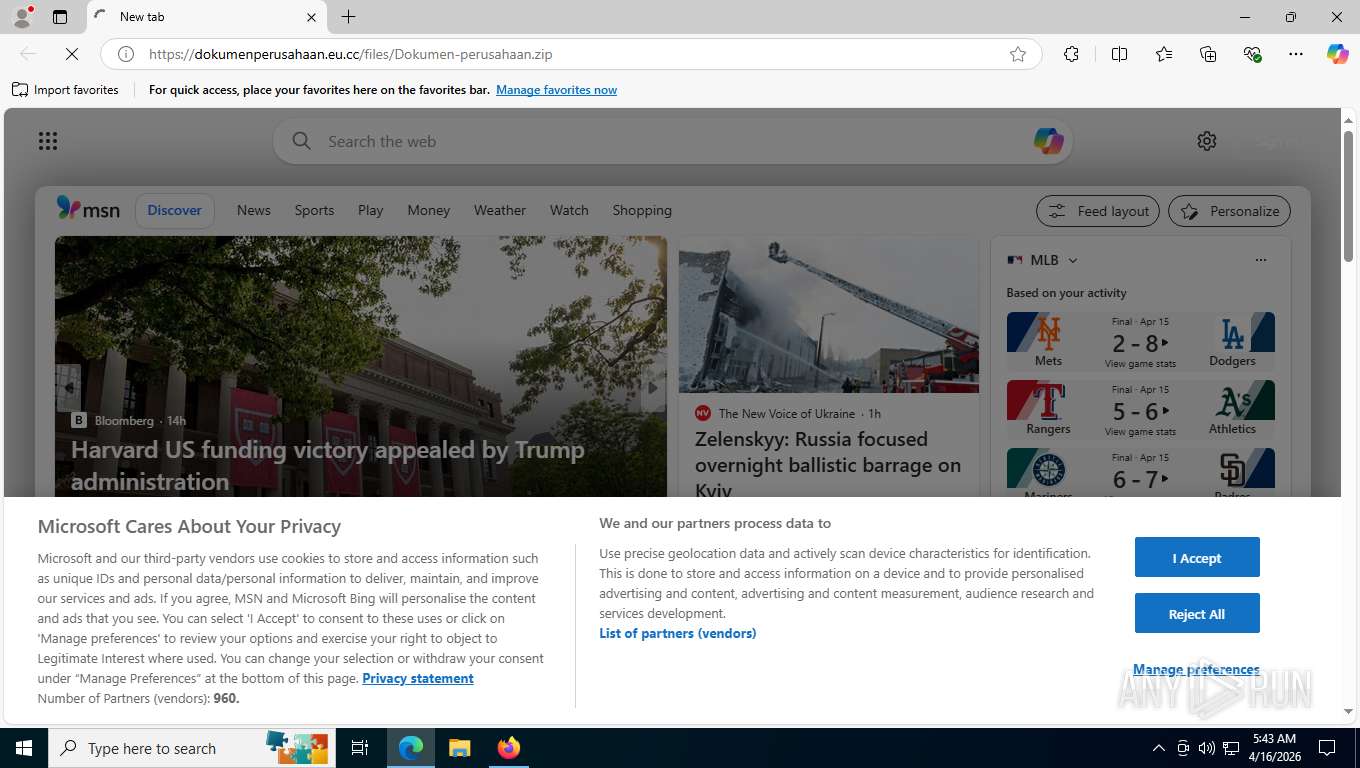Click the Feed layout button
The width and height of the screenshot is (1360, 768).
[x=1098, y=211]
